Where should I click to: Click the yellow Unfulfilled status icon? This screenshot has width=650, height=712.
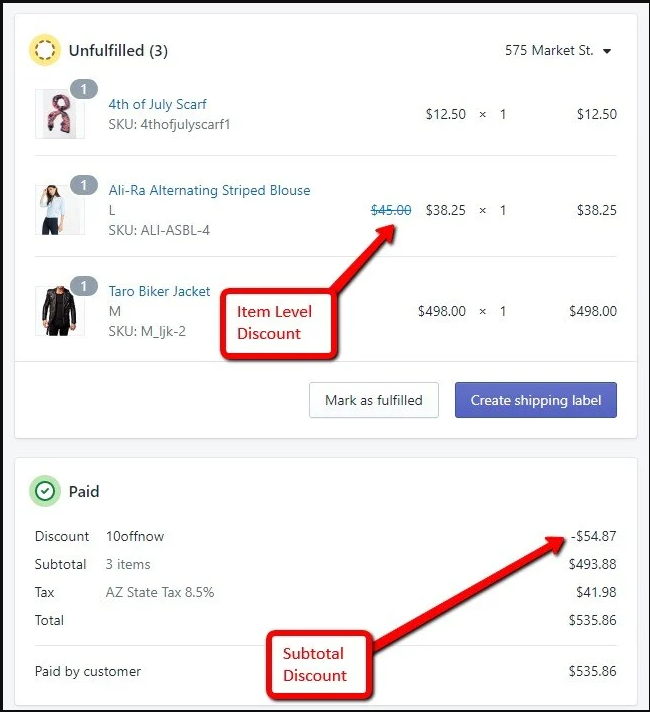[x=45, y=50]
